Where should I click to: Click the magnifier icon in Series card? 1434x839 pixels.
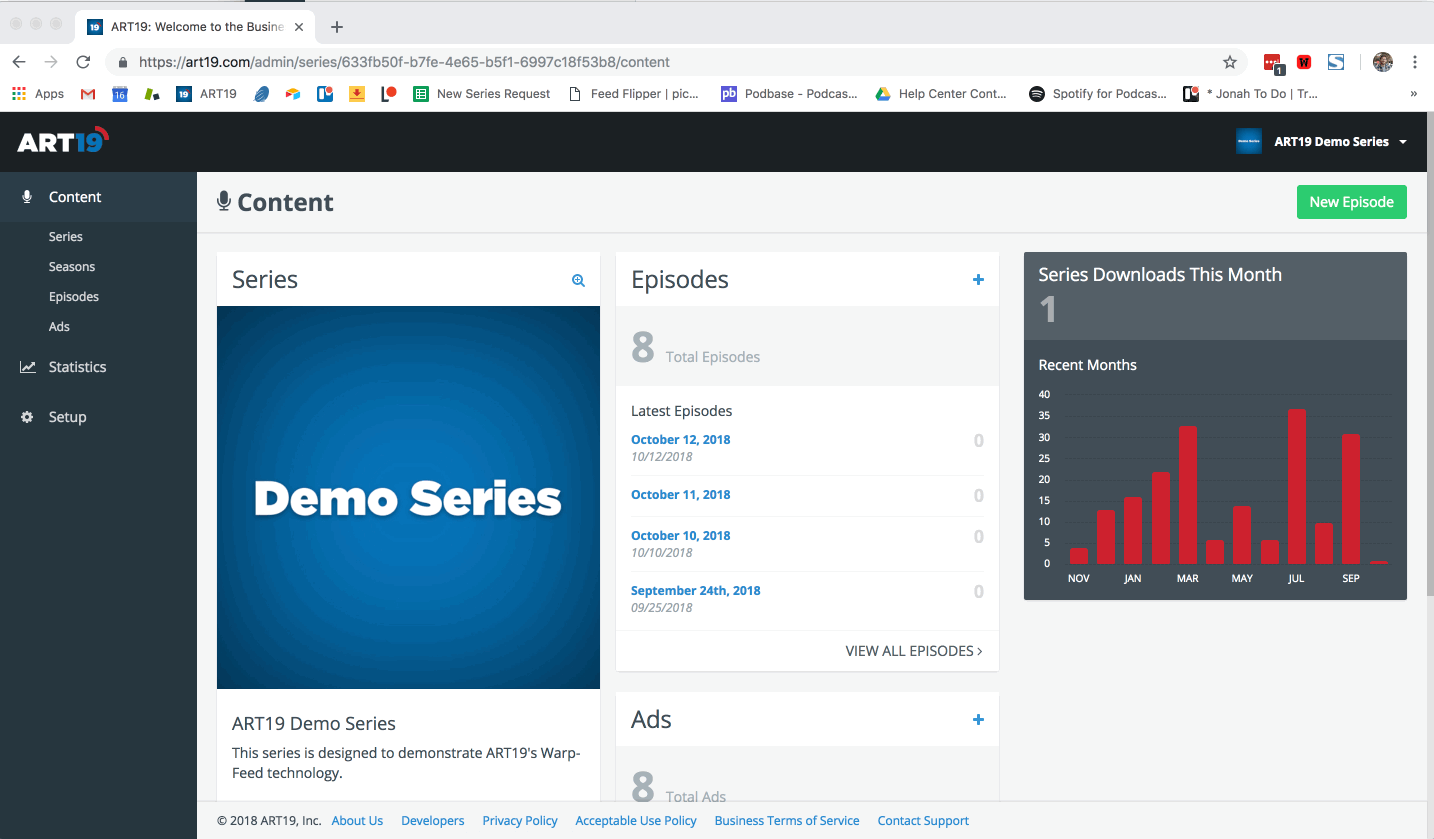point(578,281)
